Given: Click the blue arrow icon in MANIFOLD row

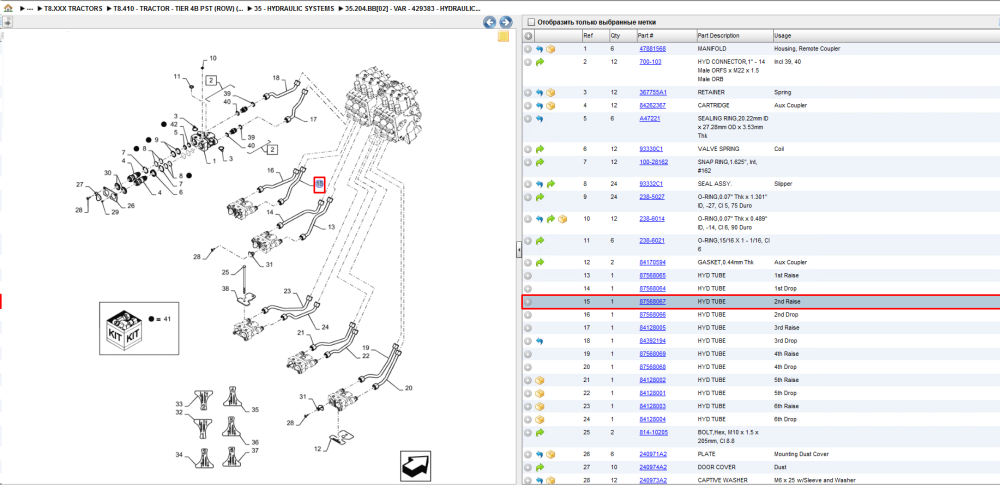Looking at the screenshot, I should tap(540, 49).
